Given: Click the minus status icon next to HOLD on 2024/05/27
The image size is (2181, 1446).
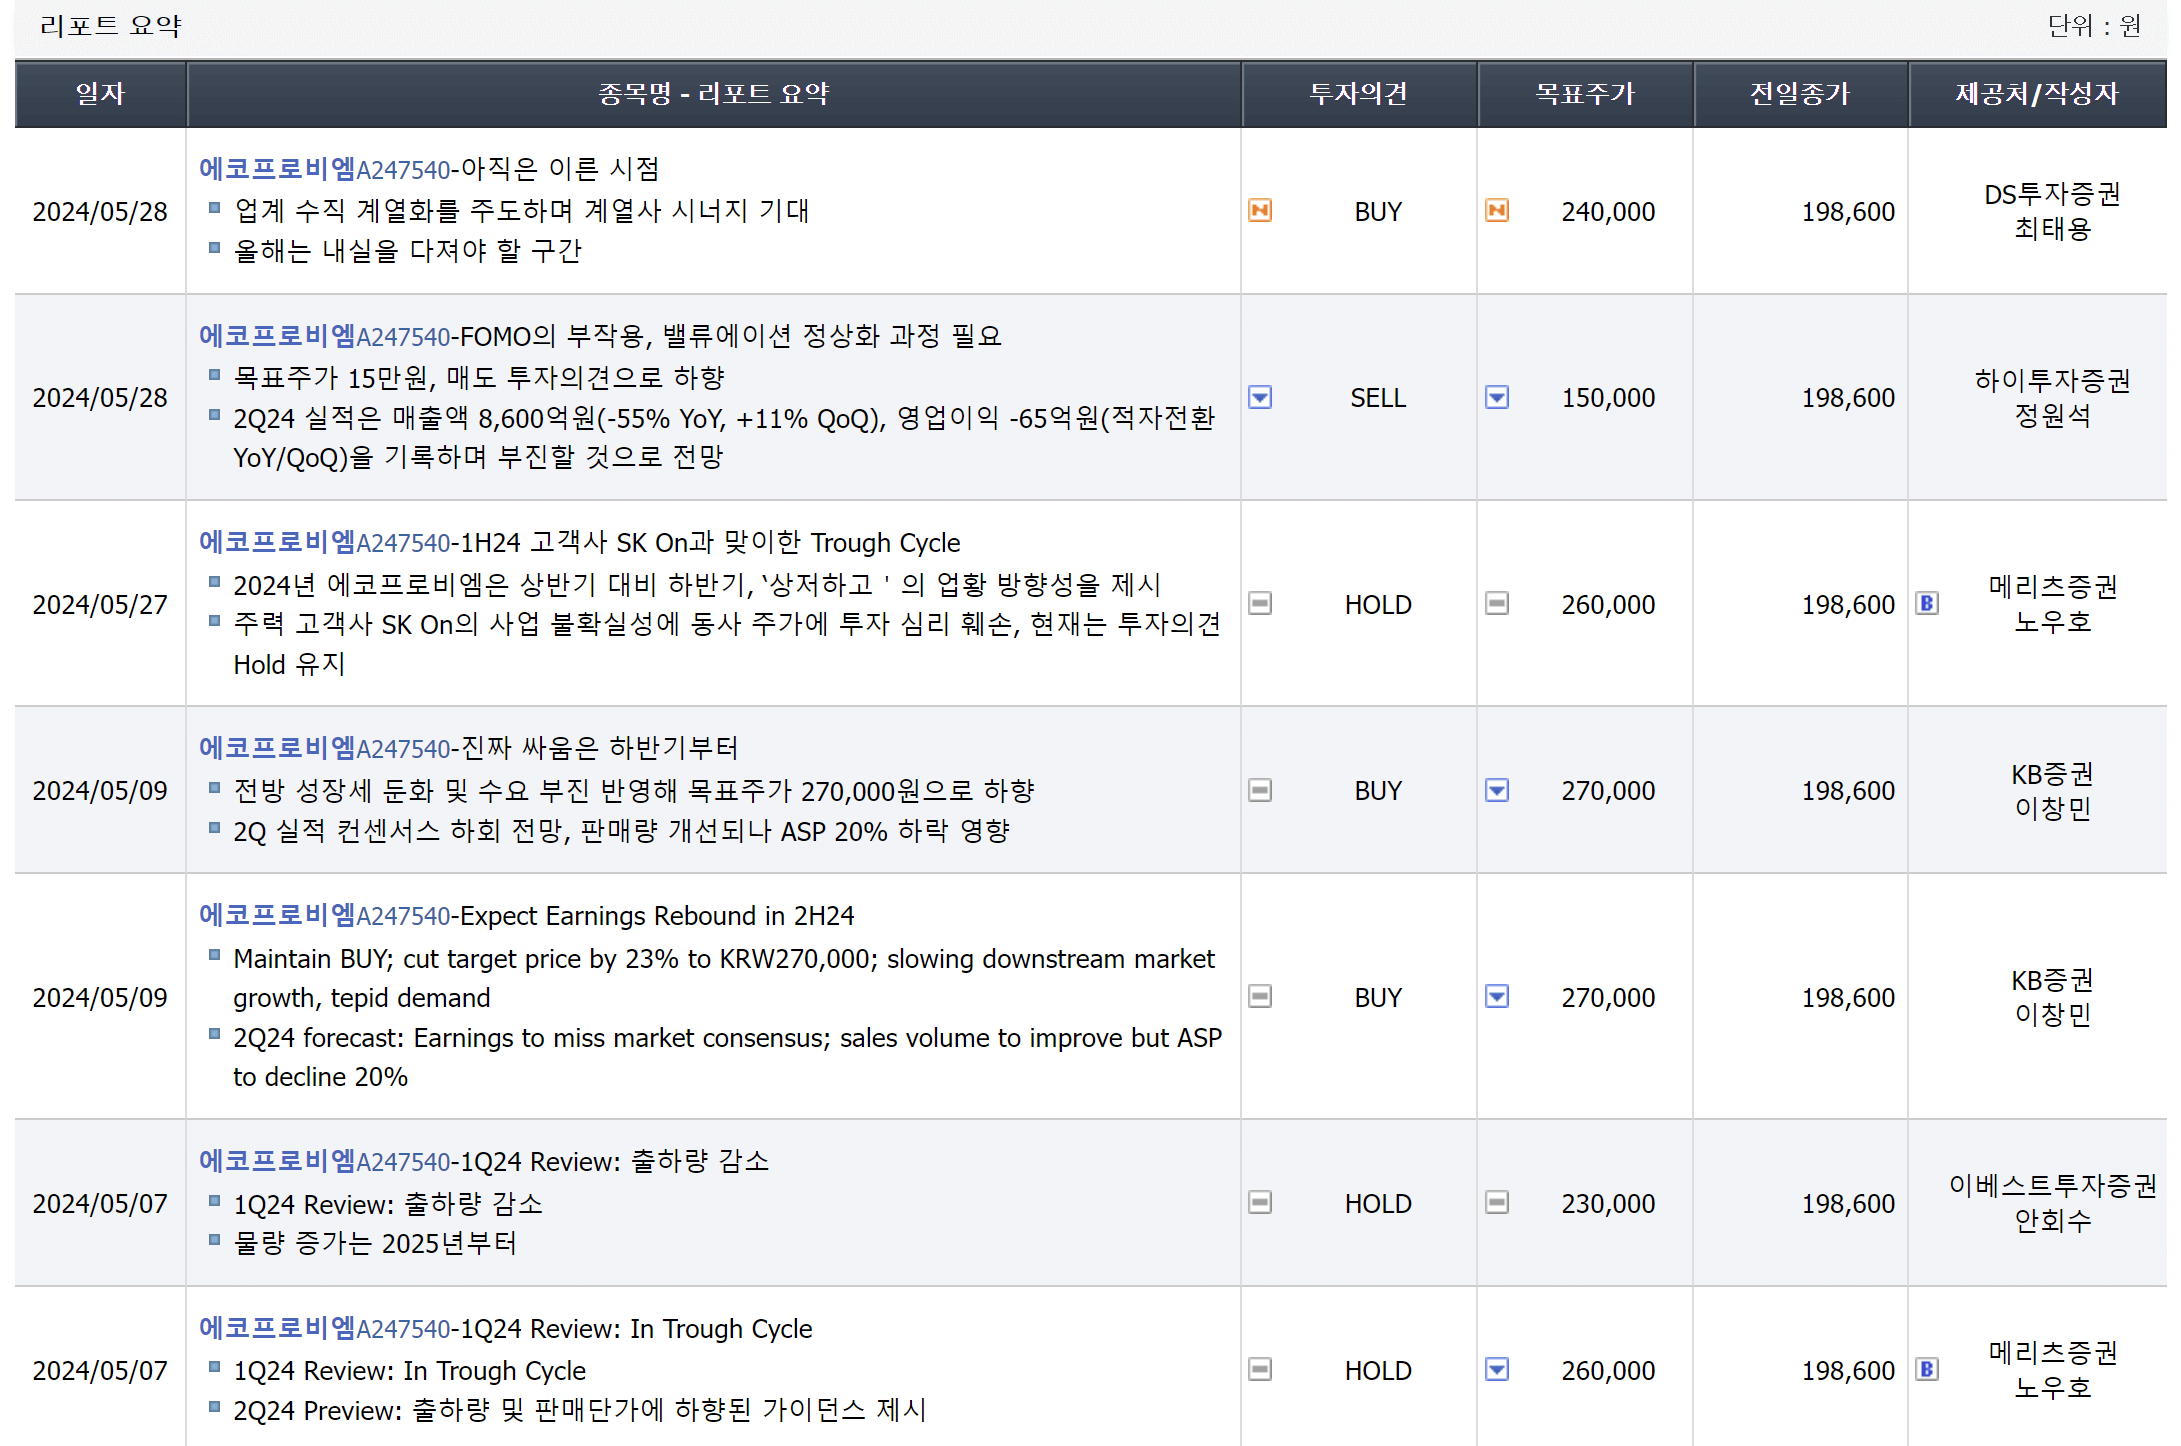Looking at the screenshot, I should pyautogui.click(x=1262, y=604).
